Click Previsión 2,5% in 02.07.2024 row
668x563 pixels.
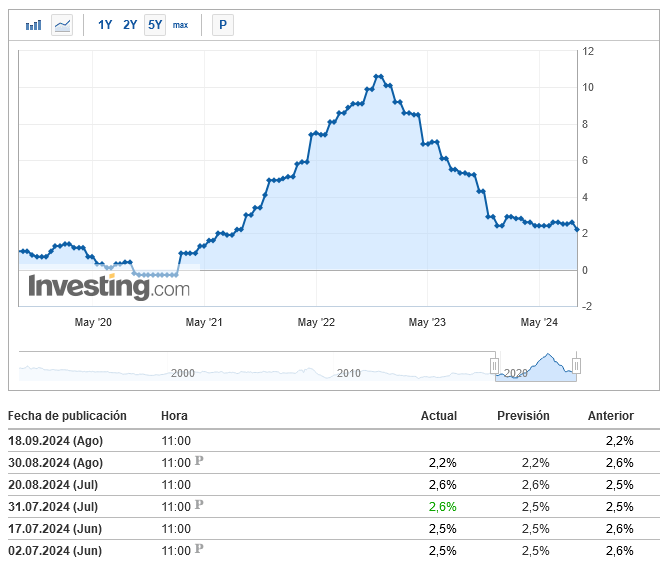point(536,551)
